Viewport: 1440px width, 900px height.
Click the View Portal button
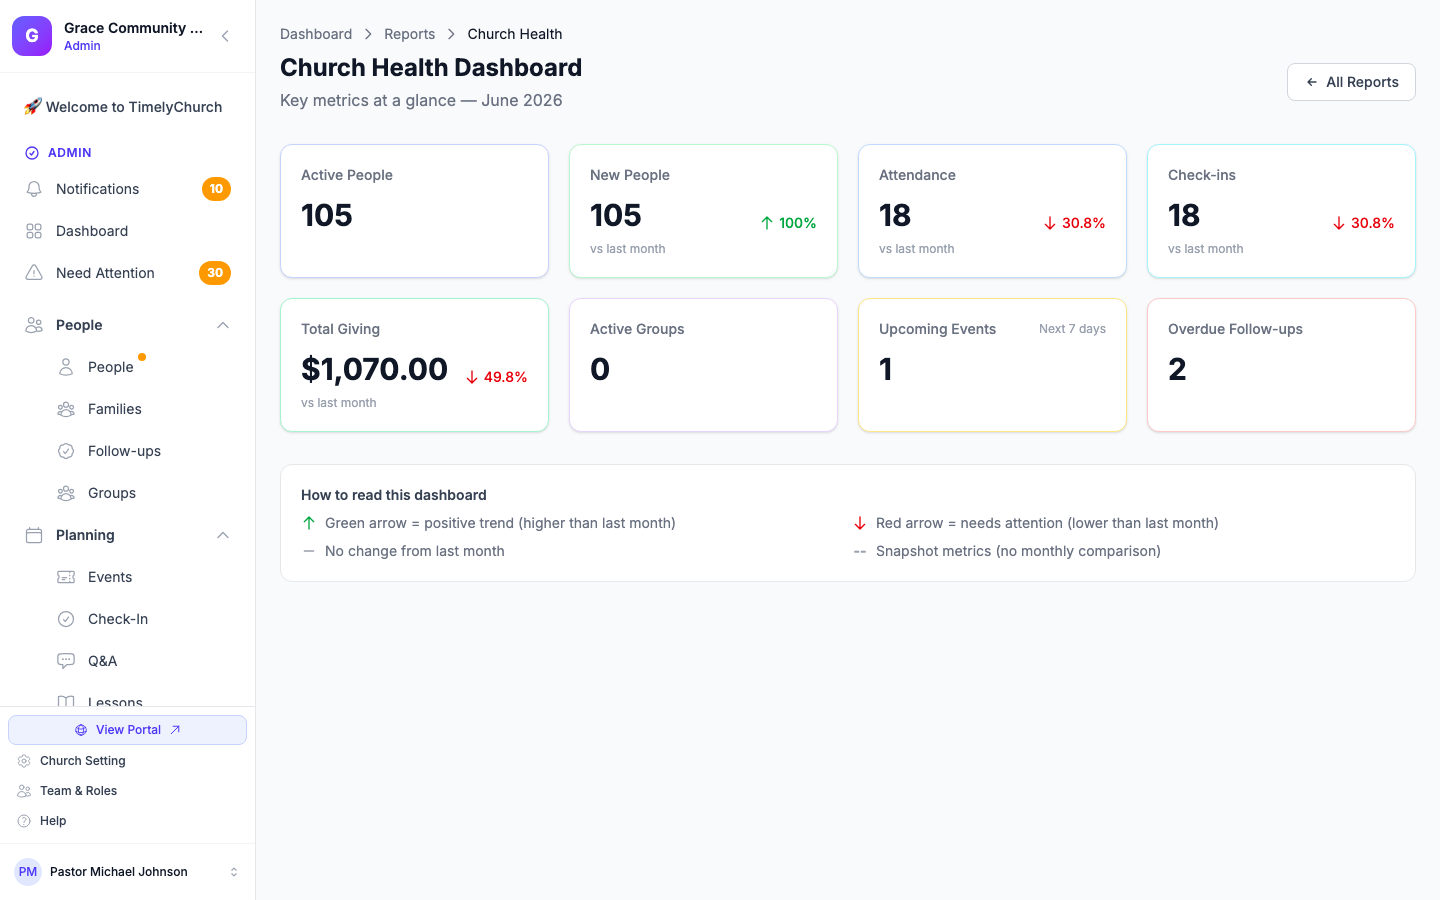pyautogui.click(x=128, y=730)
